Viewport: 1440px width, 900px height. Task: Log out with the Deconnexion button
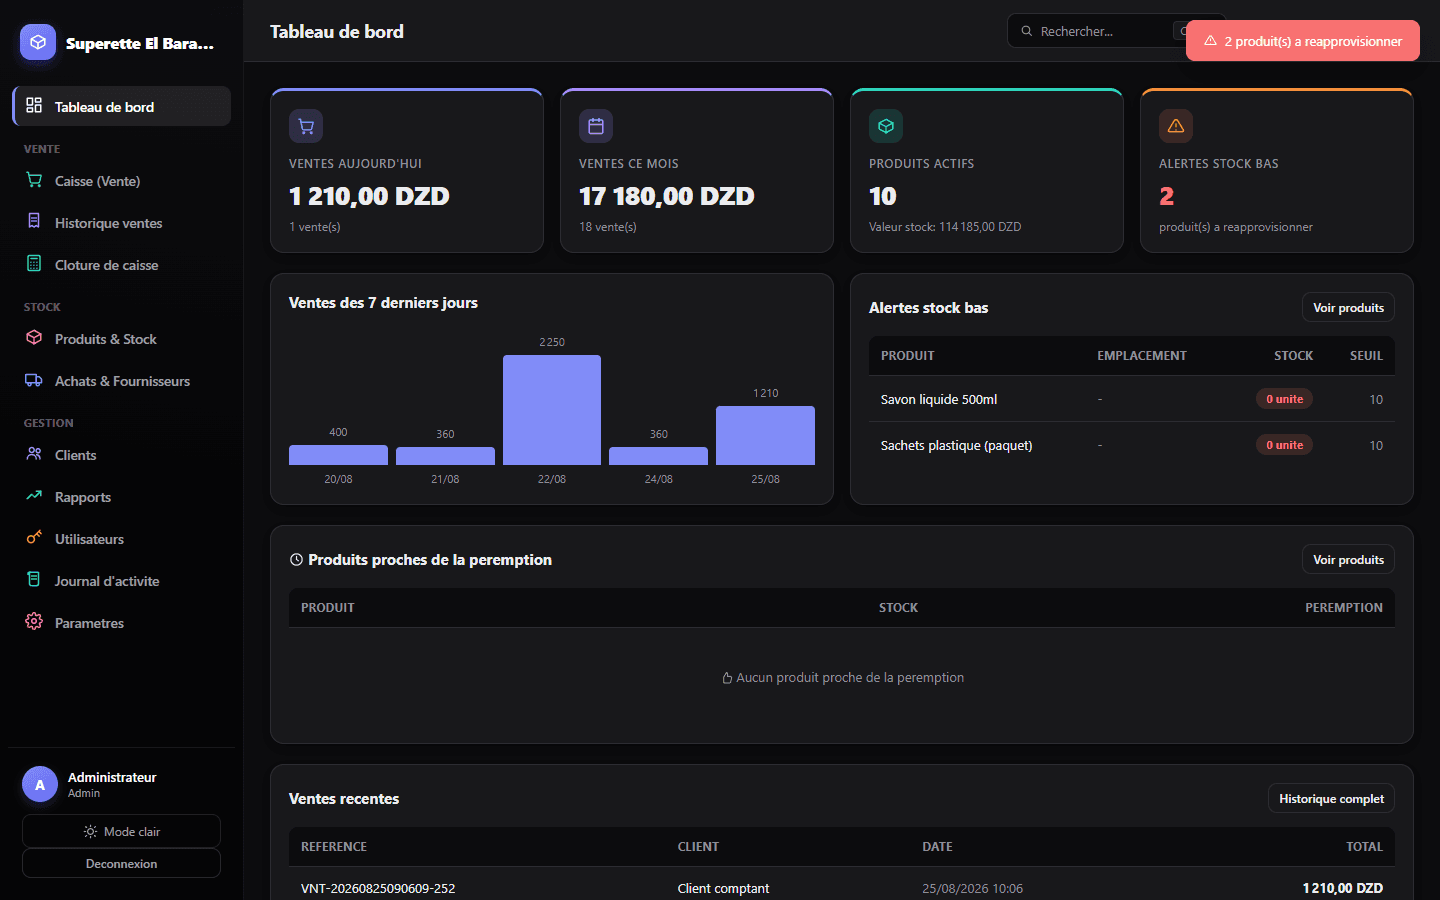pyautogui.click(x=121, y=864)
